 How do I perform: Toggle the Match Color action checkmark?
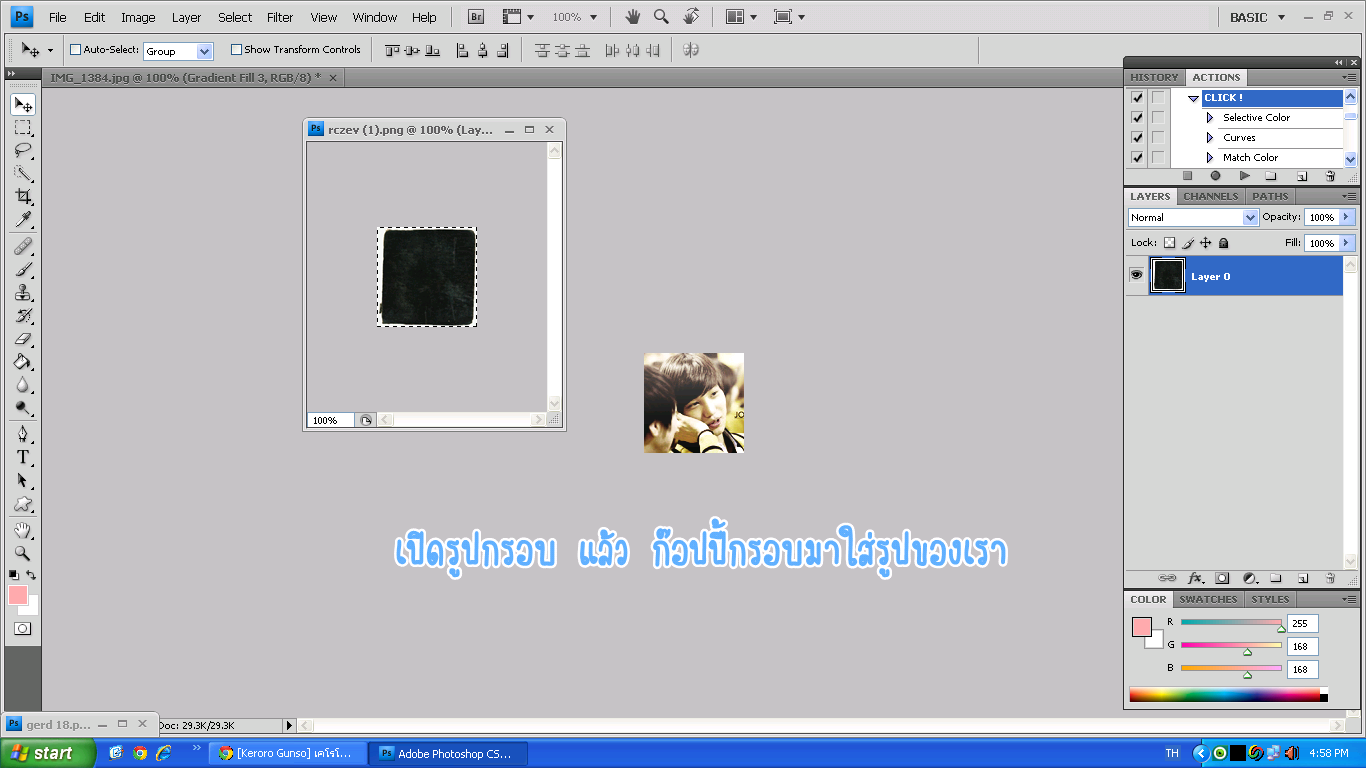1137,158
